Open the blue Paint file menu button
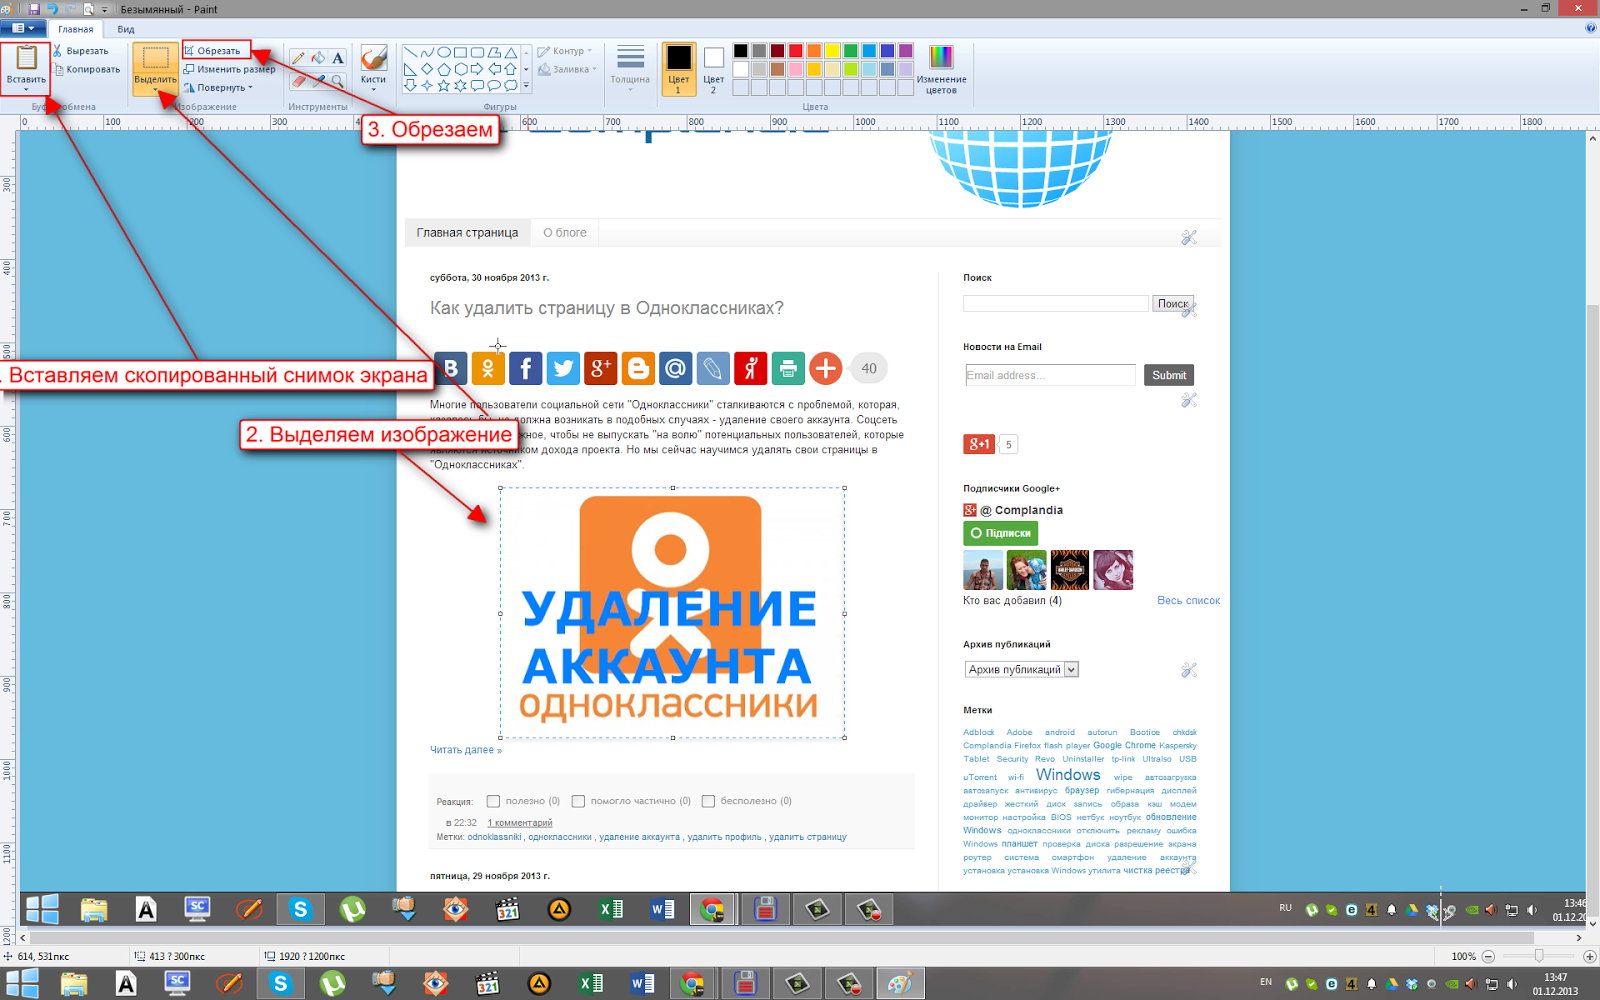This screenshot has width=1600, height=1000. (22, 28)
